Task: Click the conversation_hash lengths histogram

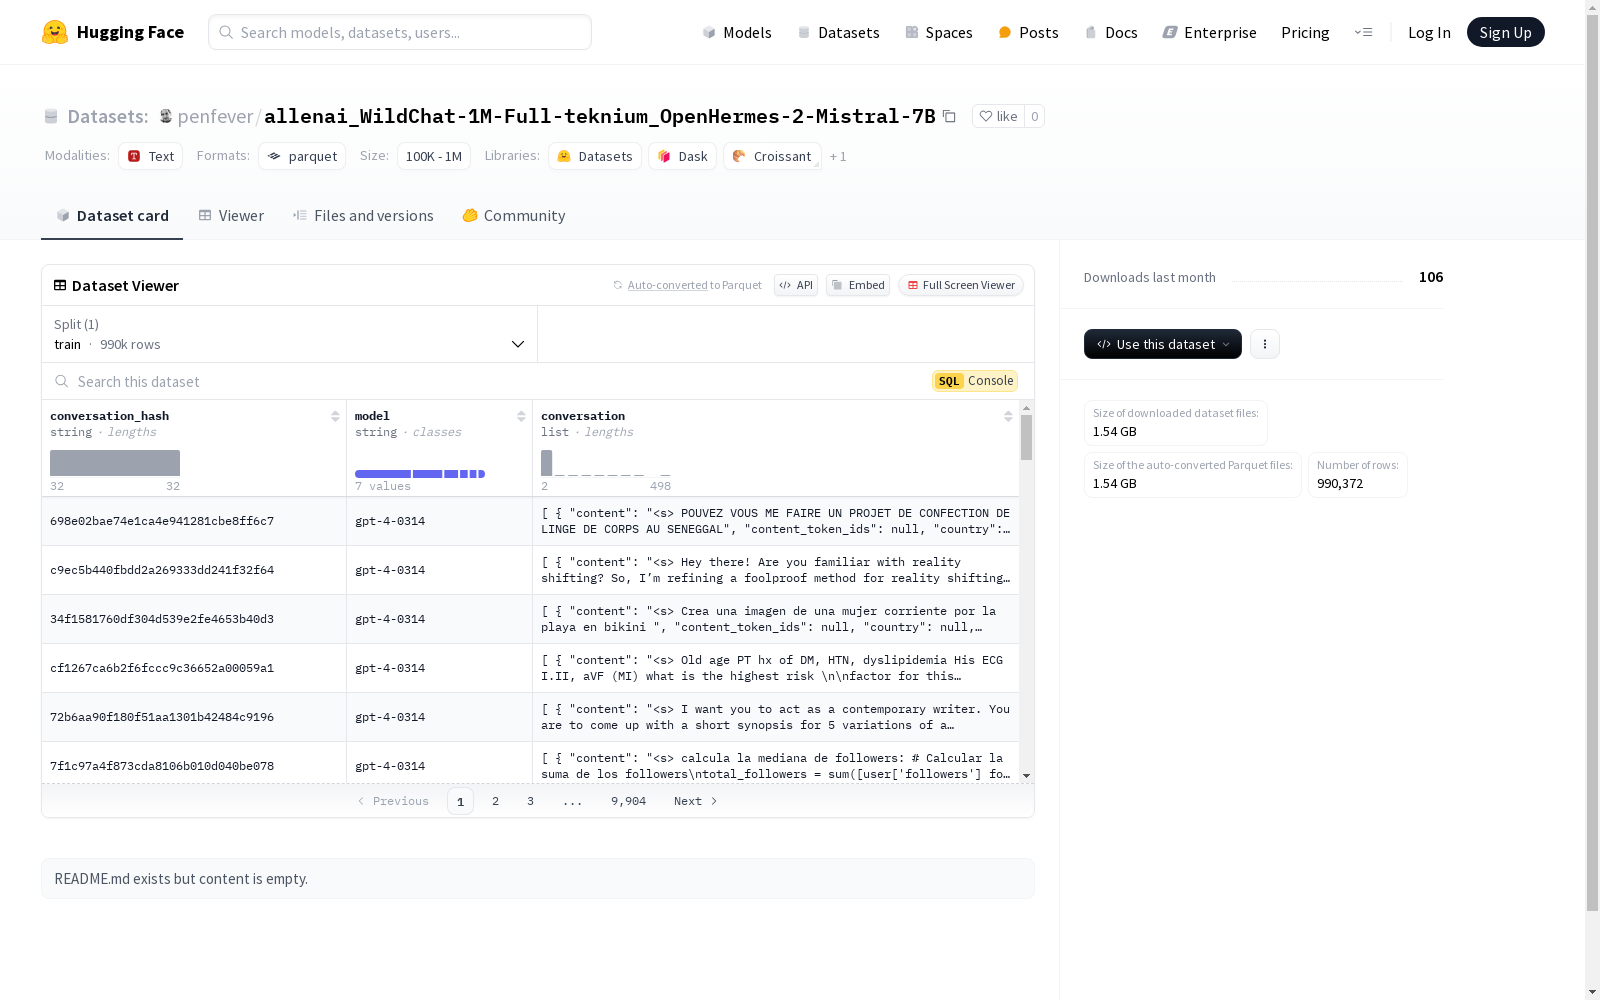Action: [x=115, y=463]
